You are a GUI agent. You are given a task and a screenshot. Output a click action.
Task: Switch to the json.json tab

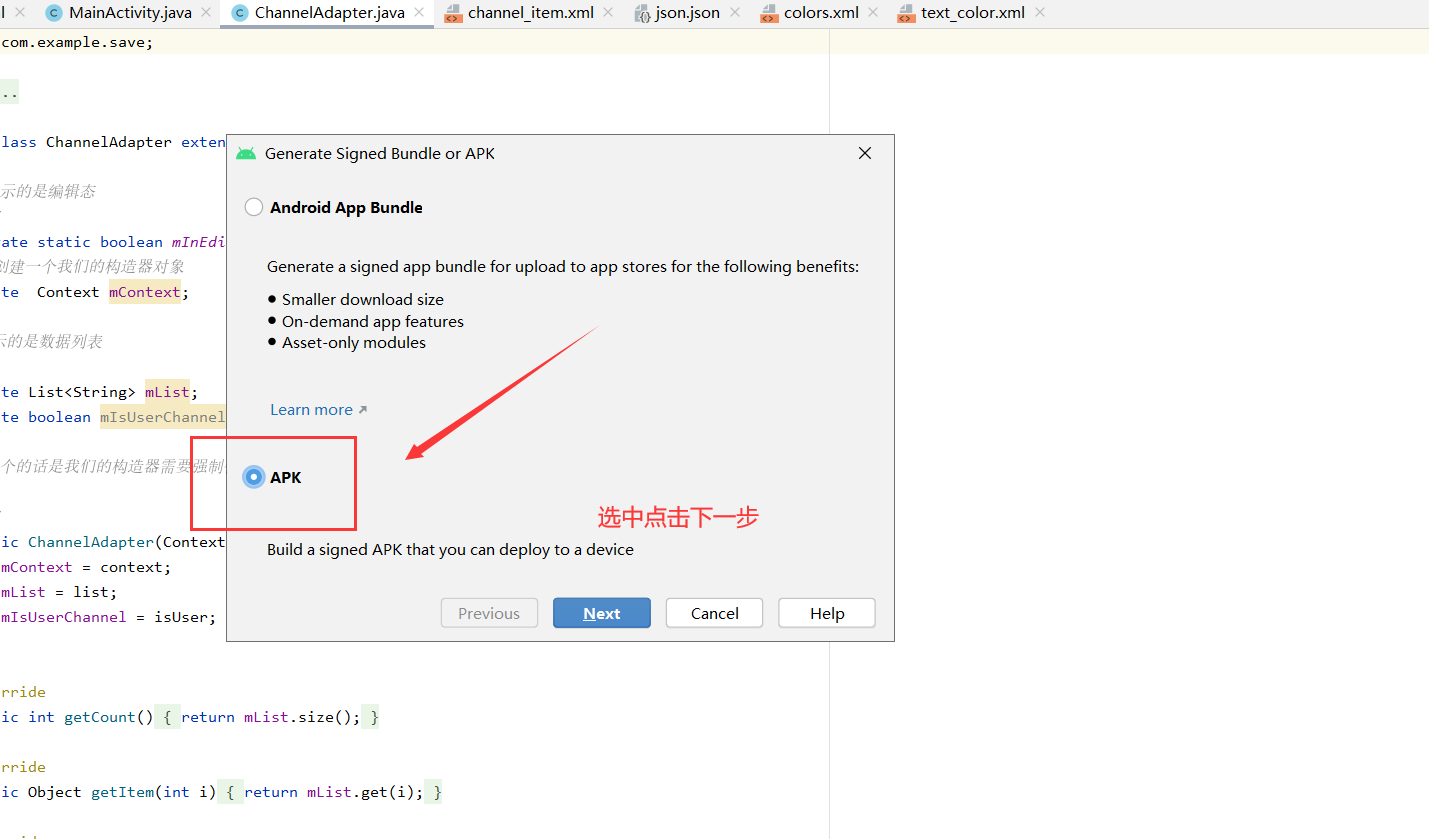point(686,13)
